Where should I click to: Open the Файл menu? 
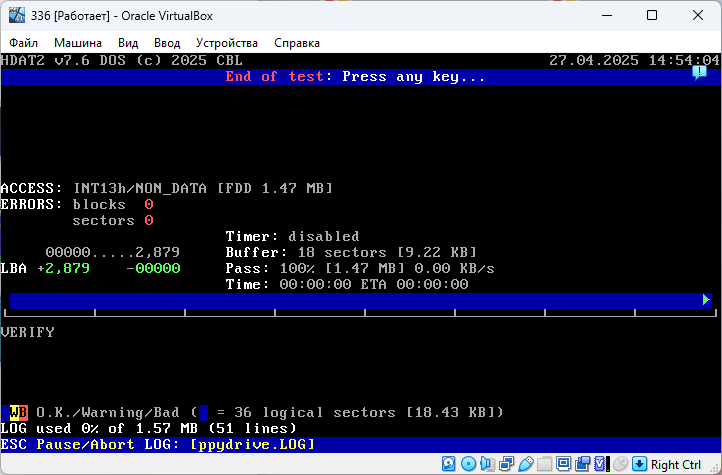24,43
